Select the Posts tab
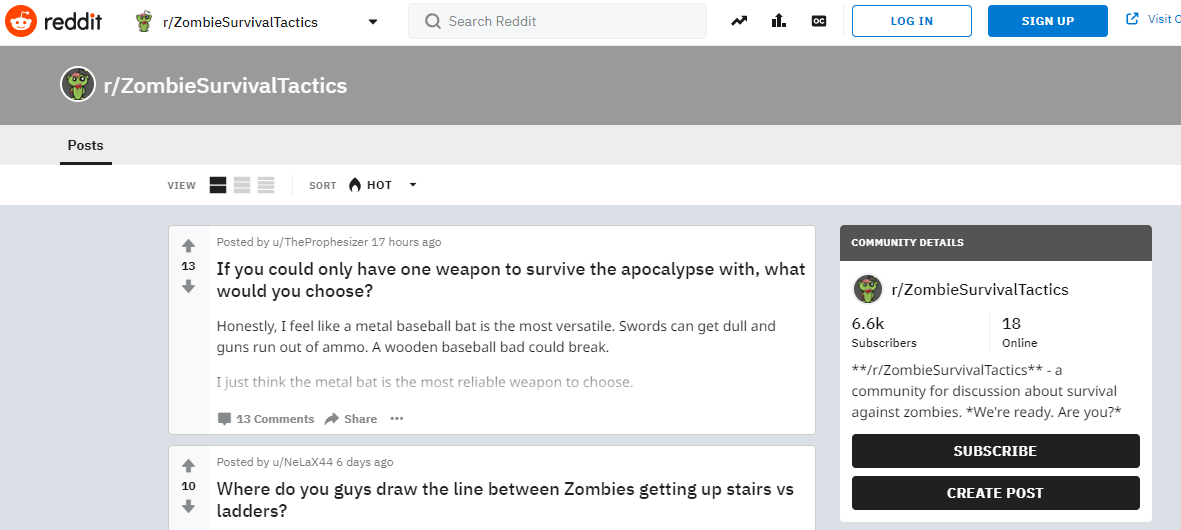Screen dimensions: 1181x530 click(86, 145)
